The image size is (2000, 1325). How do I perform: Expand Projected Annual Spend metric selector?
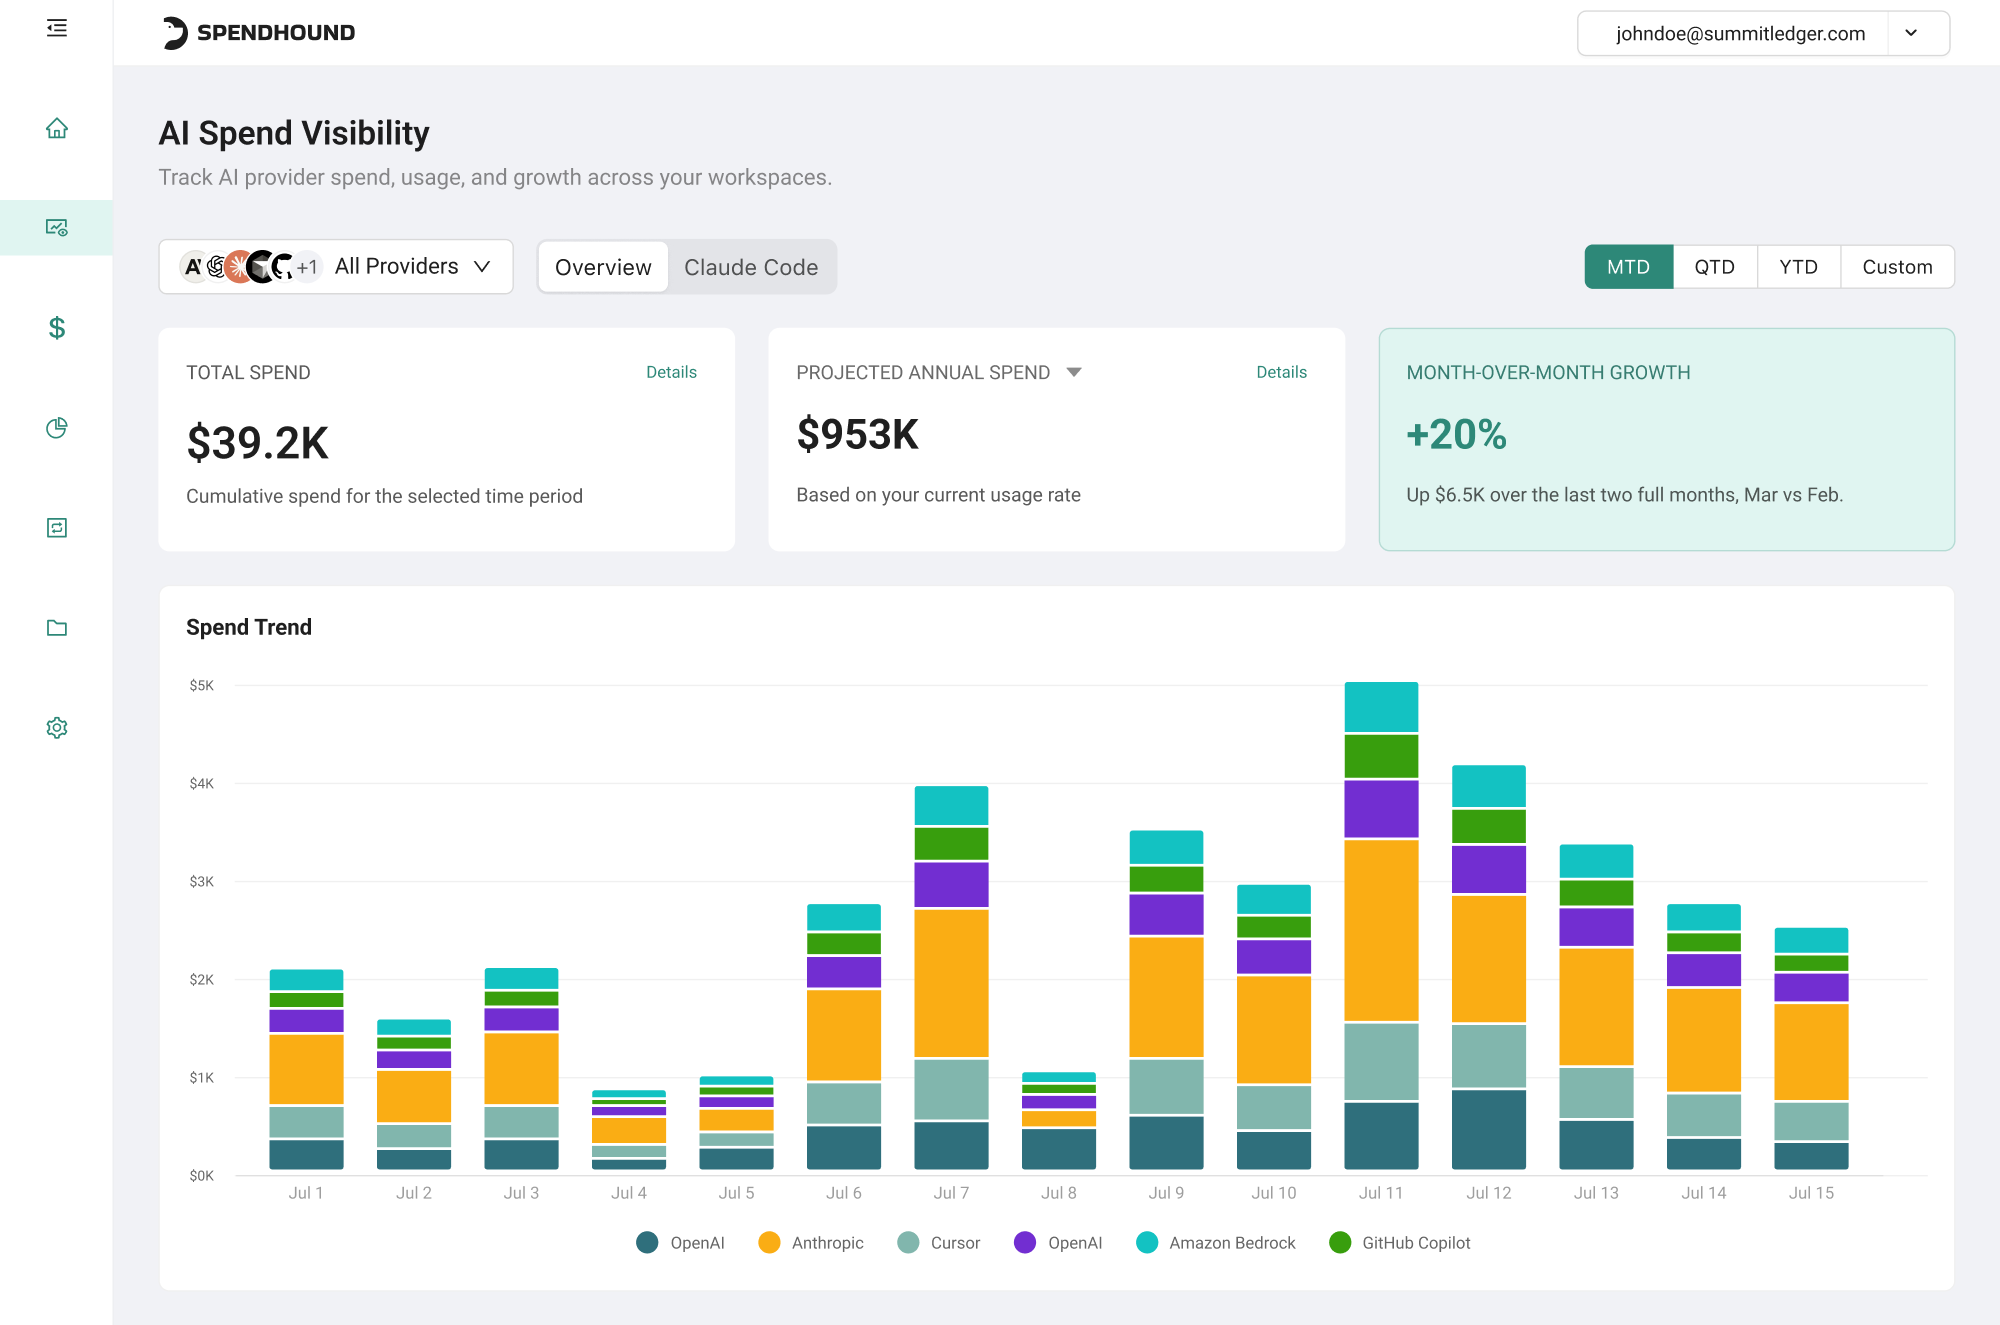click(x=1074, y=372)
